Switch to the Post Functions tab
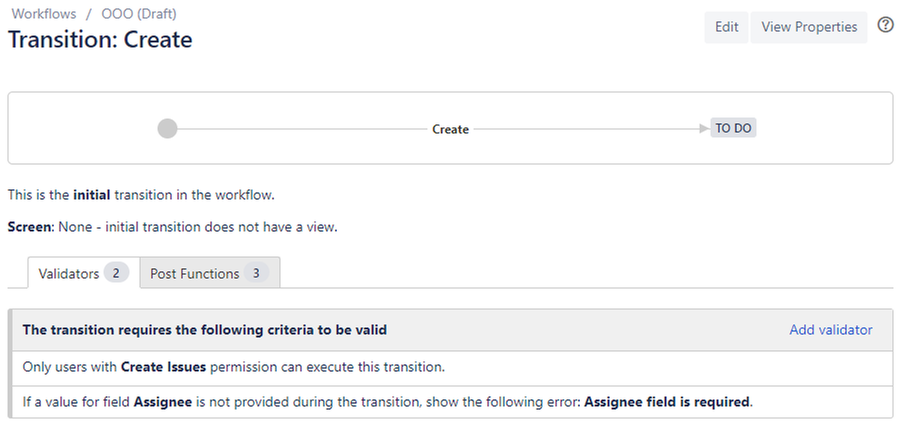This screenshot has width=901, height=432. click(x=195, y=273)
